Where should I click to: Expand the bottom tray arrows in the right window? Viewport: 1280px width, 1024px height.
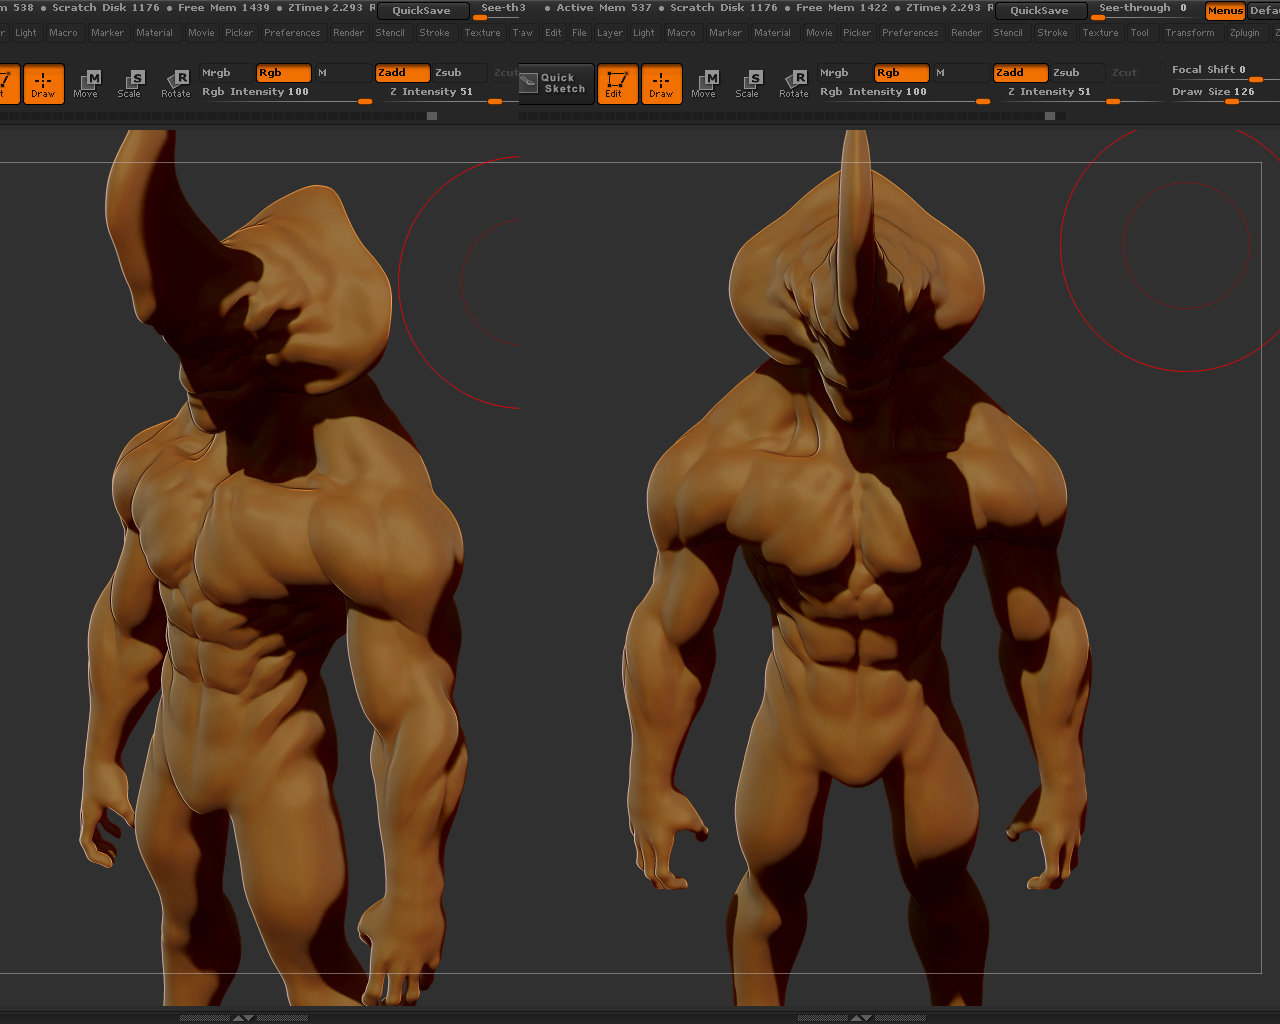click(x=861, y=1018)
